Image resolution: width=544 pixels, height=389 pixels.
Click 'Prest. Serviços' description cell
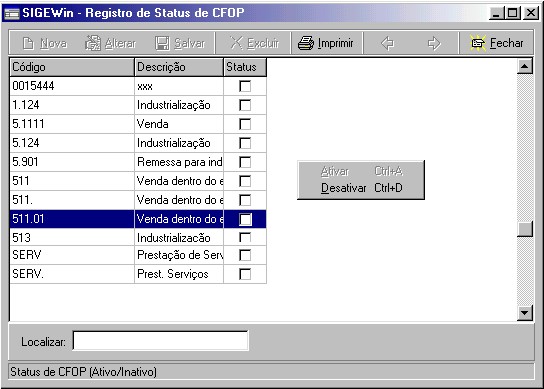pos(179,274)
